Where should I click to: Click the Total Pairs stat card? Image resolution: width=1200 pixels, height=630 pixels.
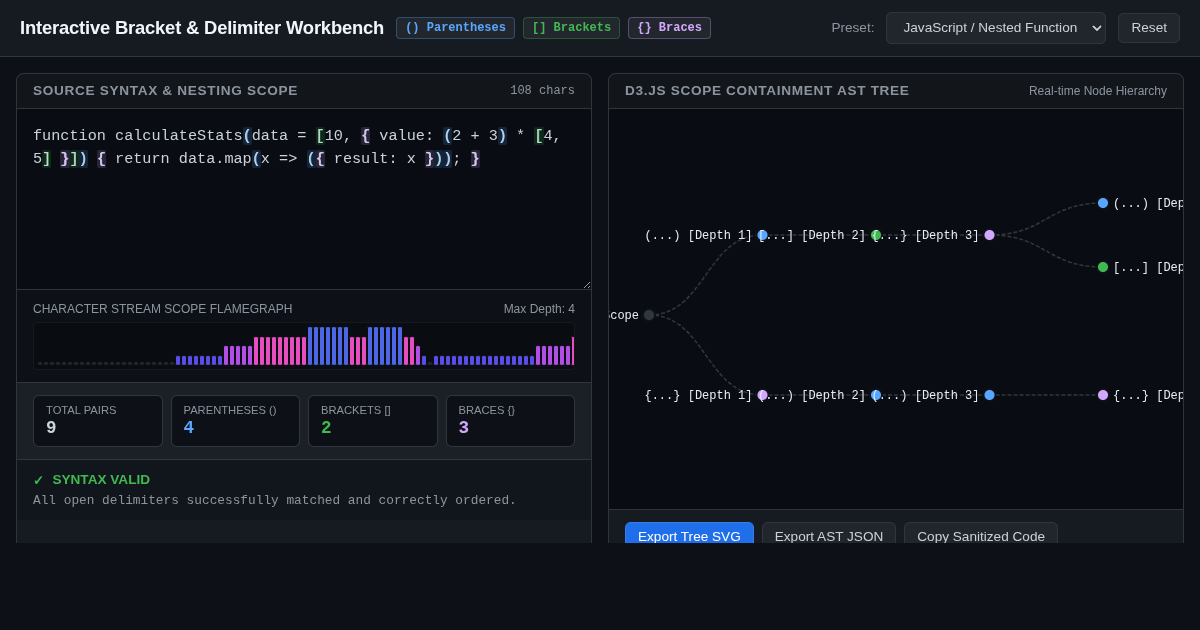coord(98,421)
